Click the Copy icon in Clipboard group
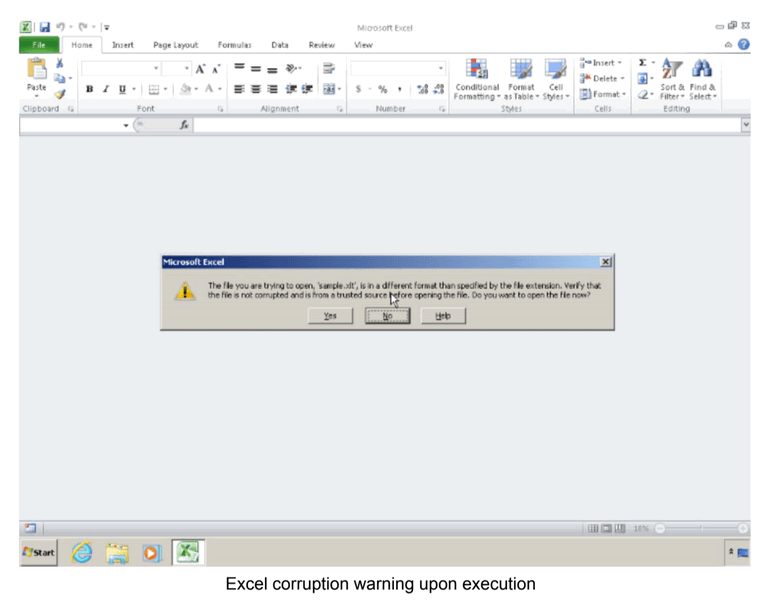 [59, 79]
